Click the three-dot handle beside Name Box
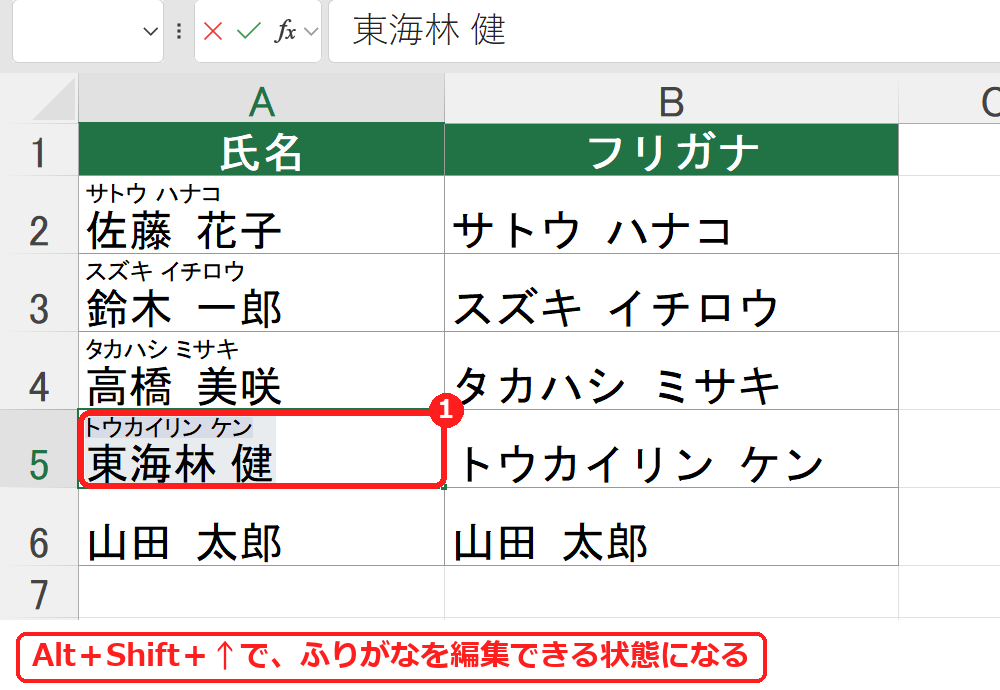 point(179,31)
